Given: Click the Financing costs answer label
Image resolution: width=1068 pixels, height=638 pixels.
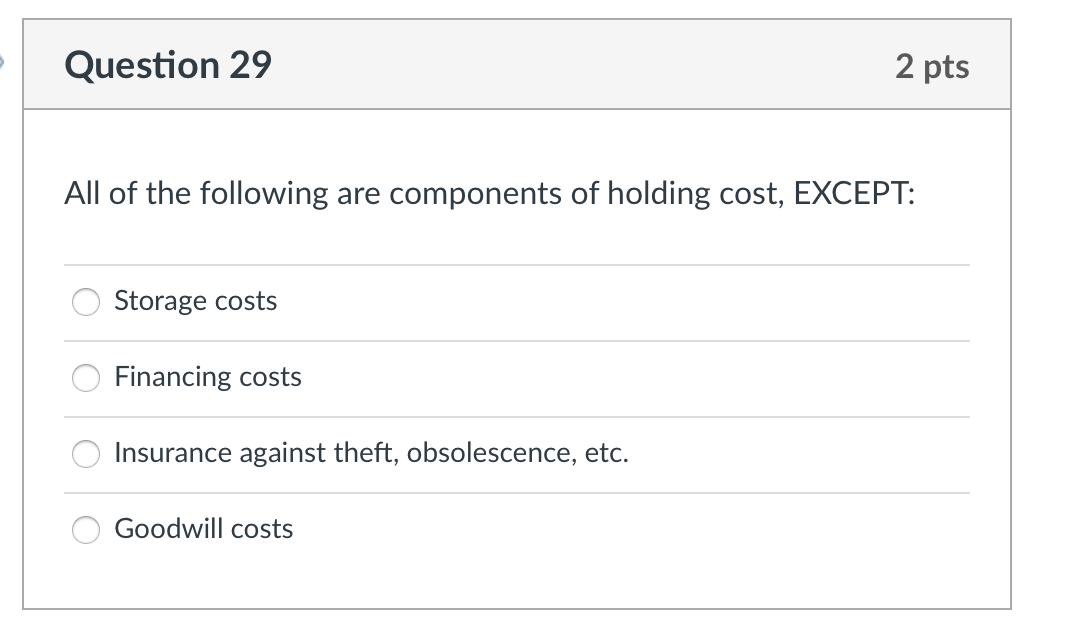Looking at the screenshot, I should [x=207, y=377].
